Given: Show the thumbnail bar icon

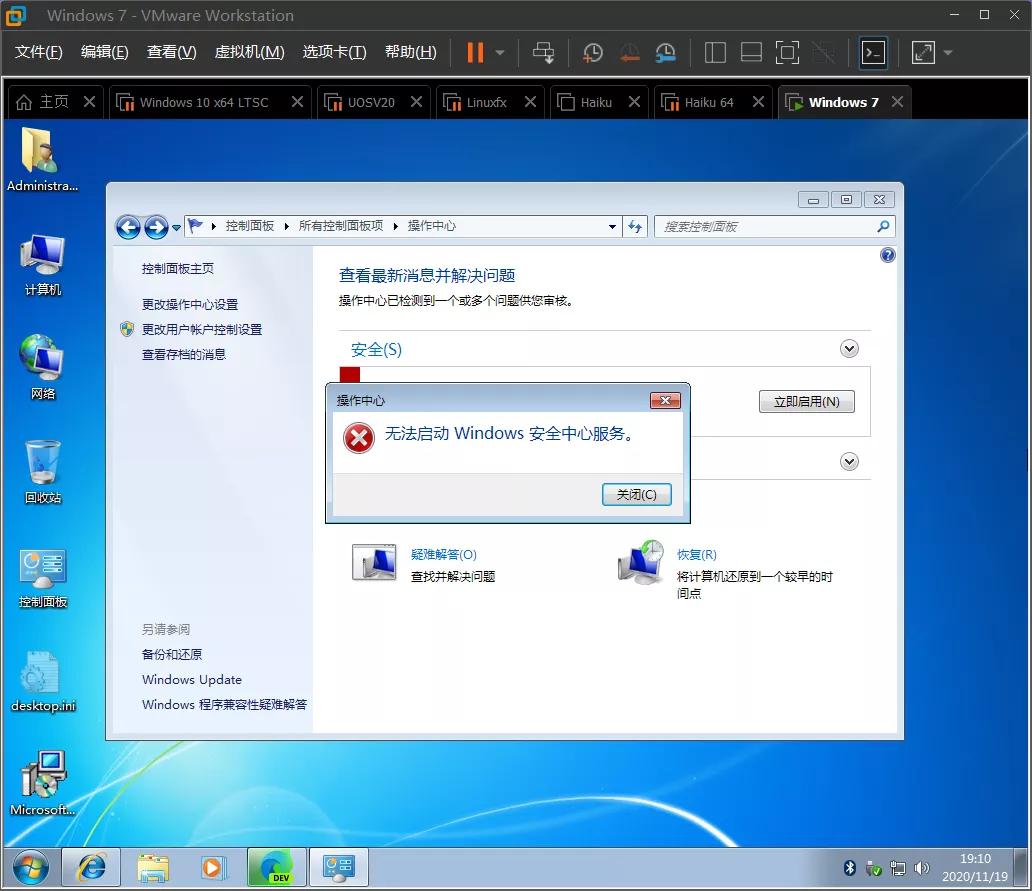Looking at the screenshot, I should [x=751, y=52].
